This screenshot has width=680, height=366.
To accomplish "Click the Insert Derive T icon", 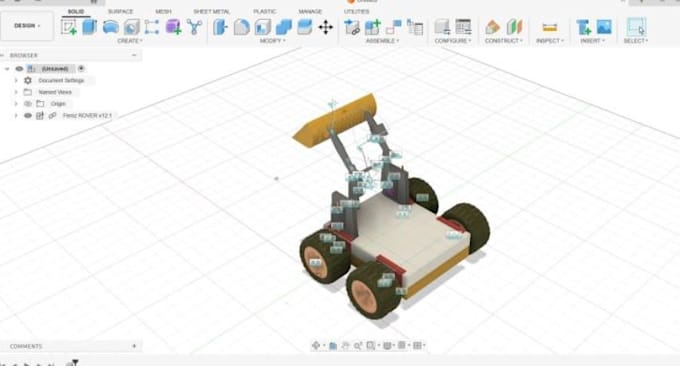I will [x=583, y=27].
